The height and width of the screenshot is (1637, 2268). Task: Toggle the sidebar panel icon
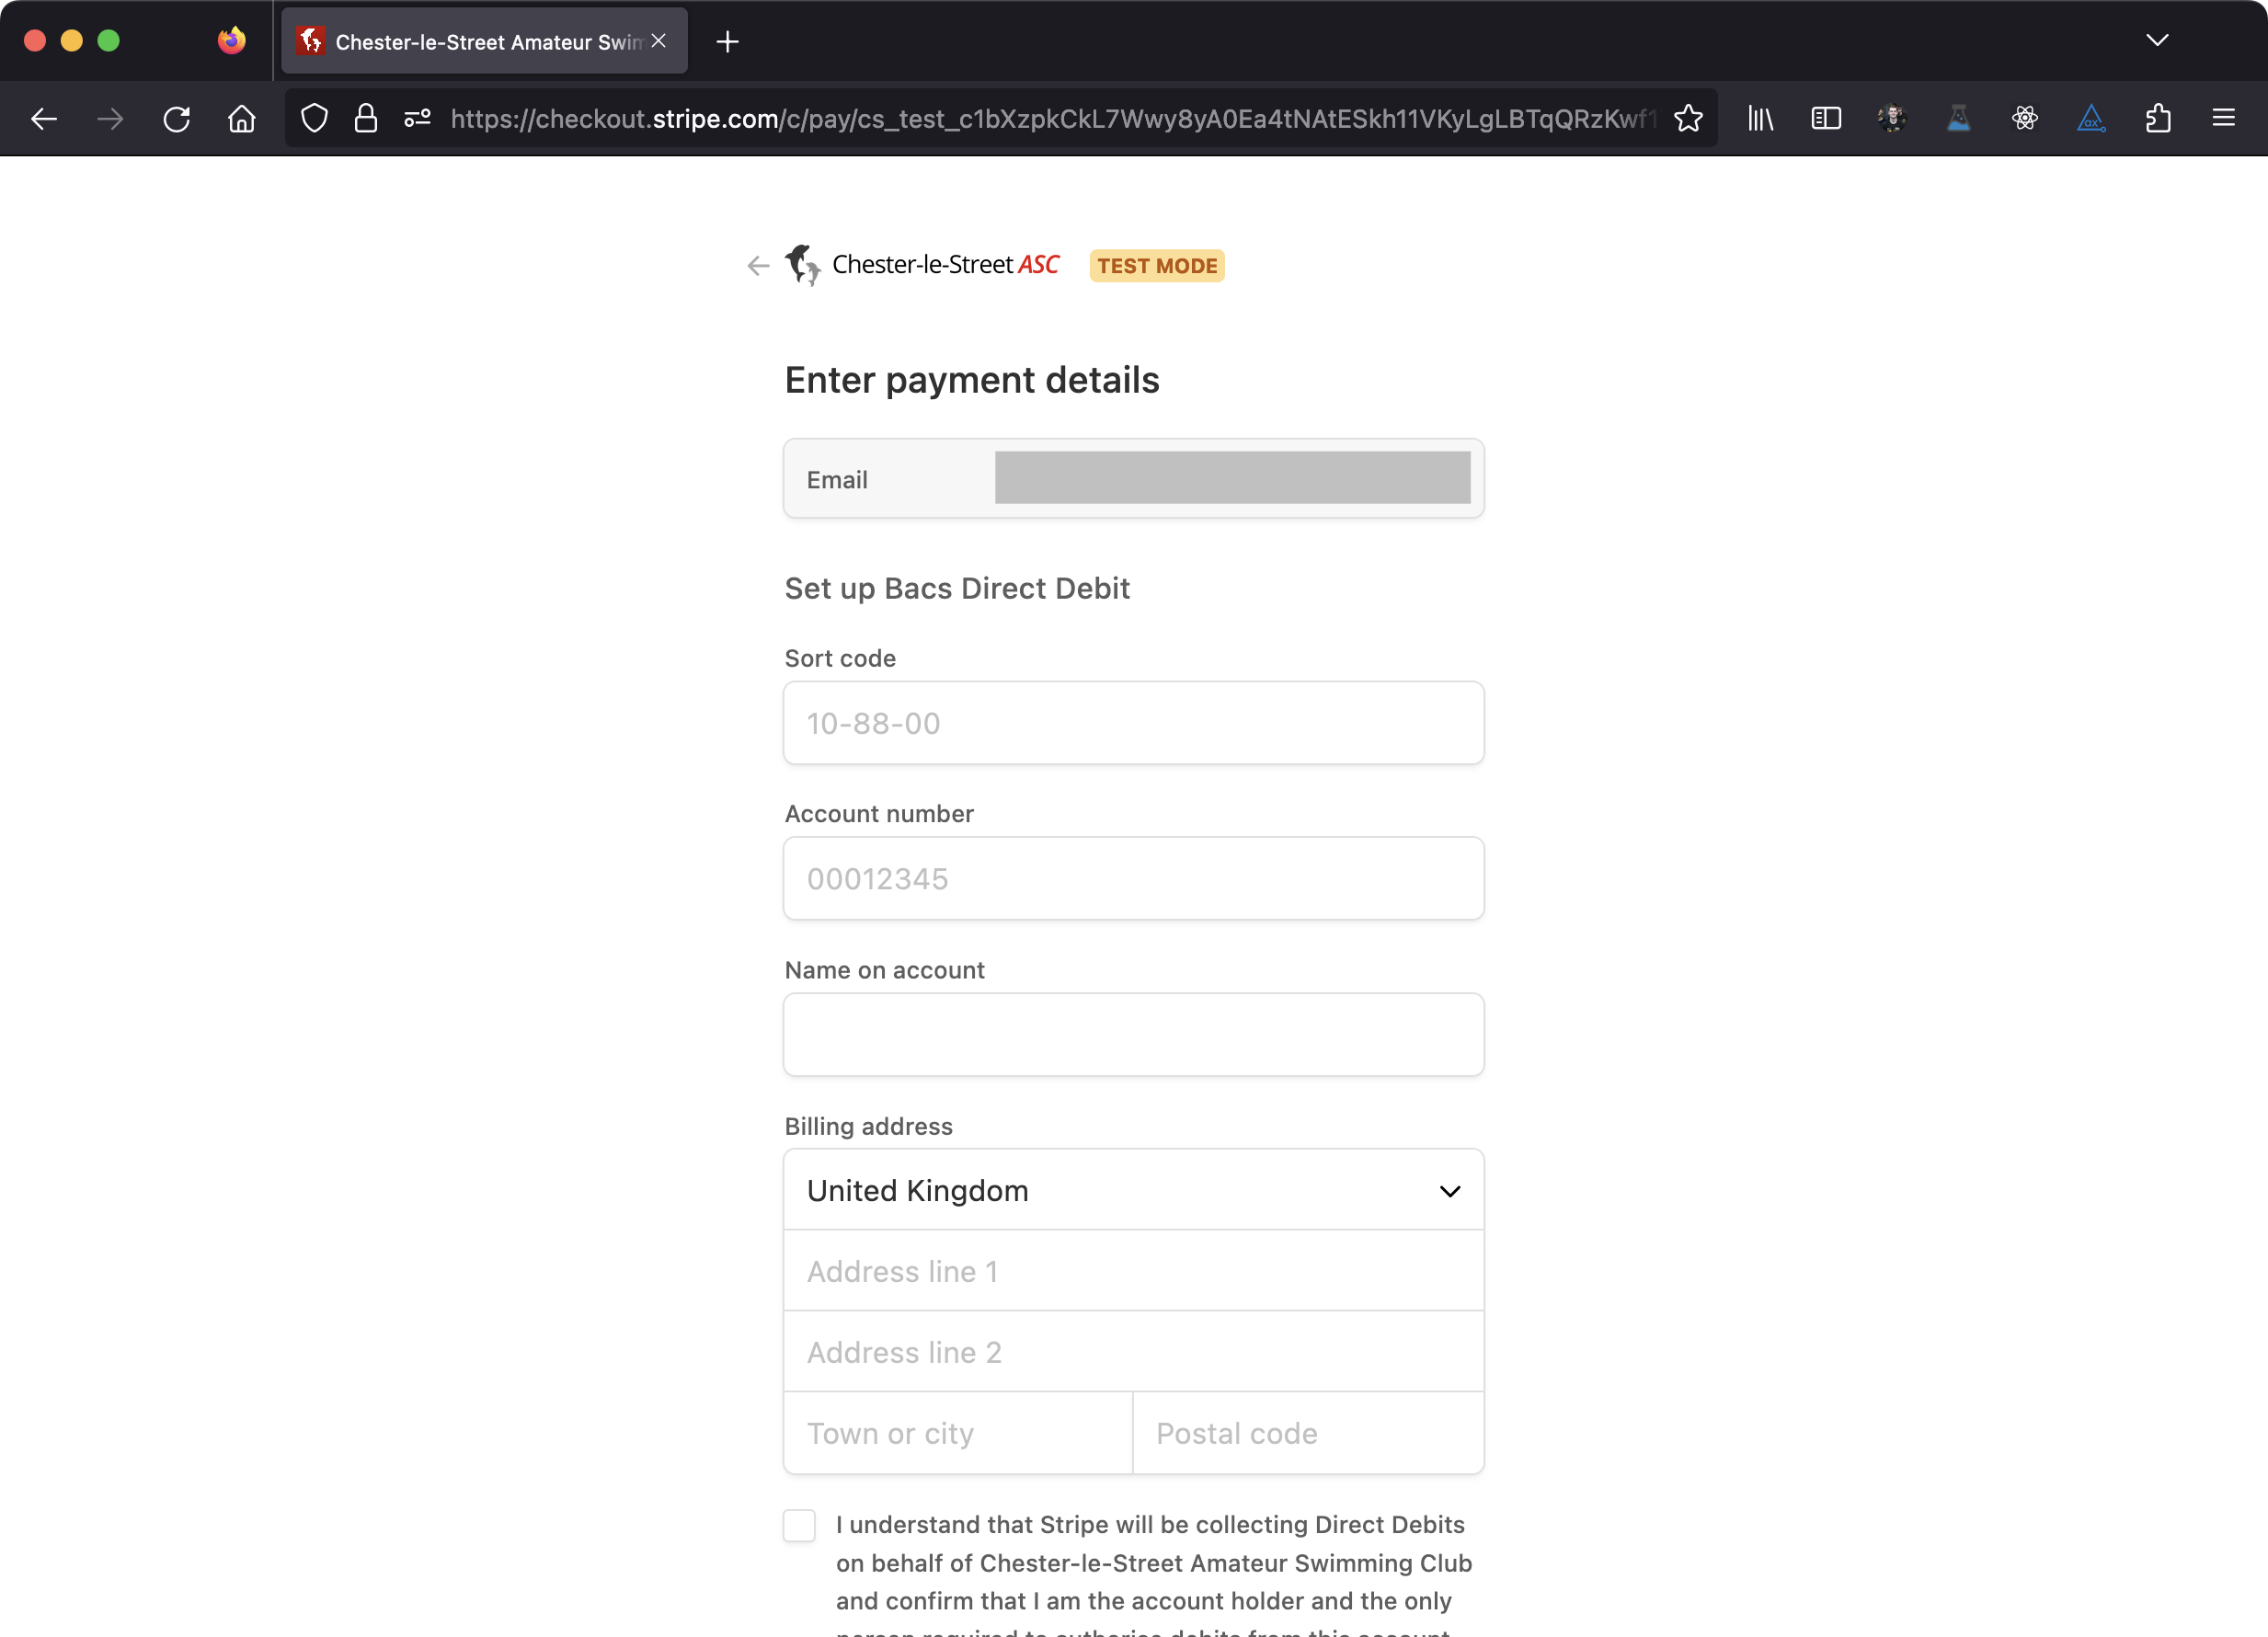[1826, 119]
